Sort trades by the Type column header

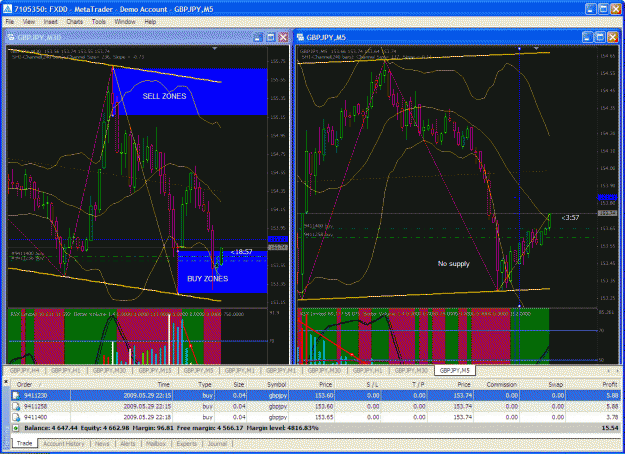[x=194, y=385]
